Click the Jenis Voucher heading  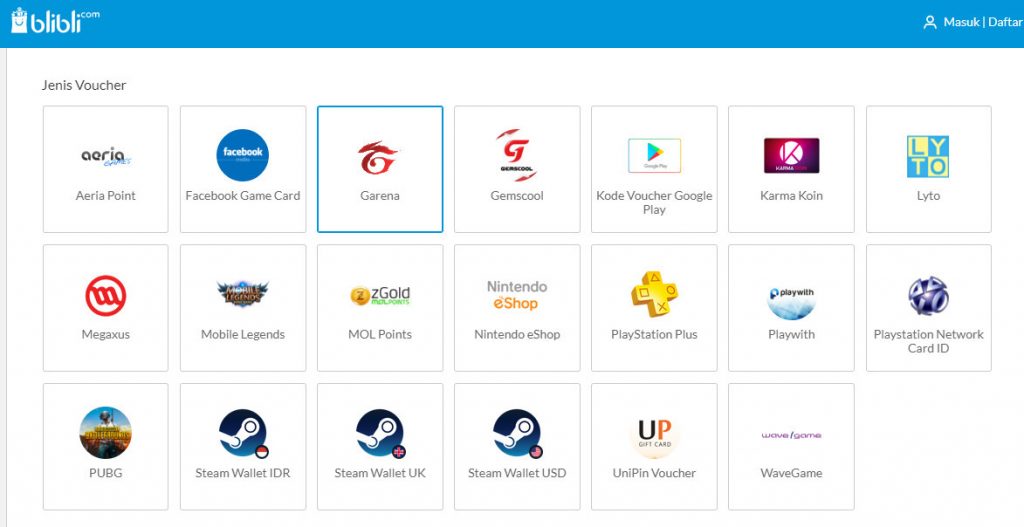[x=84, y=86]
